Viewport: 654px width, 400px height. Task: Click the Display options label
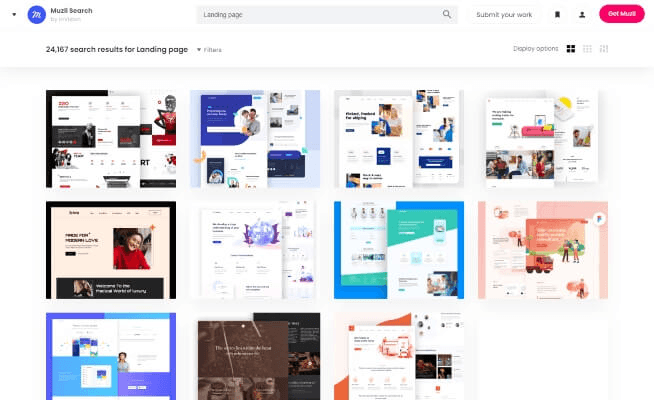pyautogui.click(x=536, y=49)
